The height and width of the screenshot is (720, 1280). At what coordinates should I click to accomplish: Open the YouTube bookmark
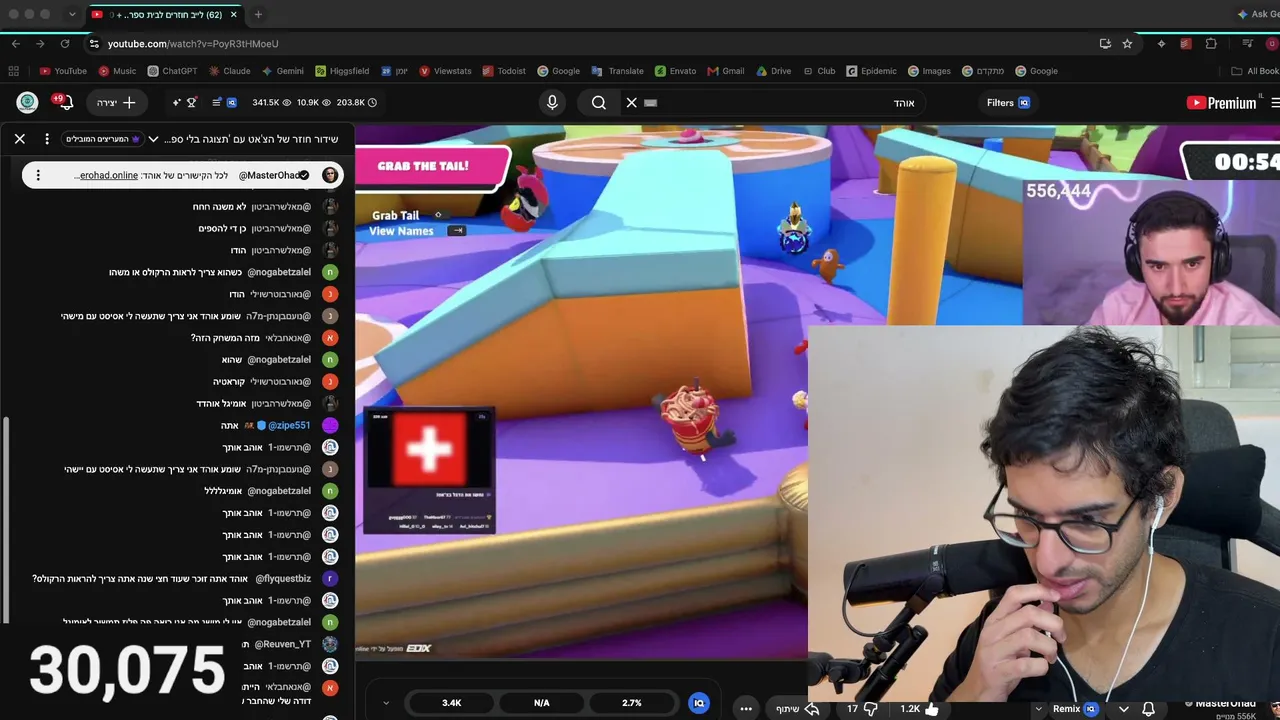coord(63,71)
